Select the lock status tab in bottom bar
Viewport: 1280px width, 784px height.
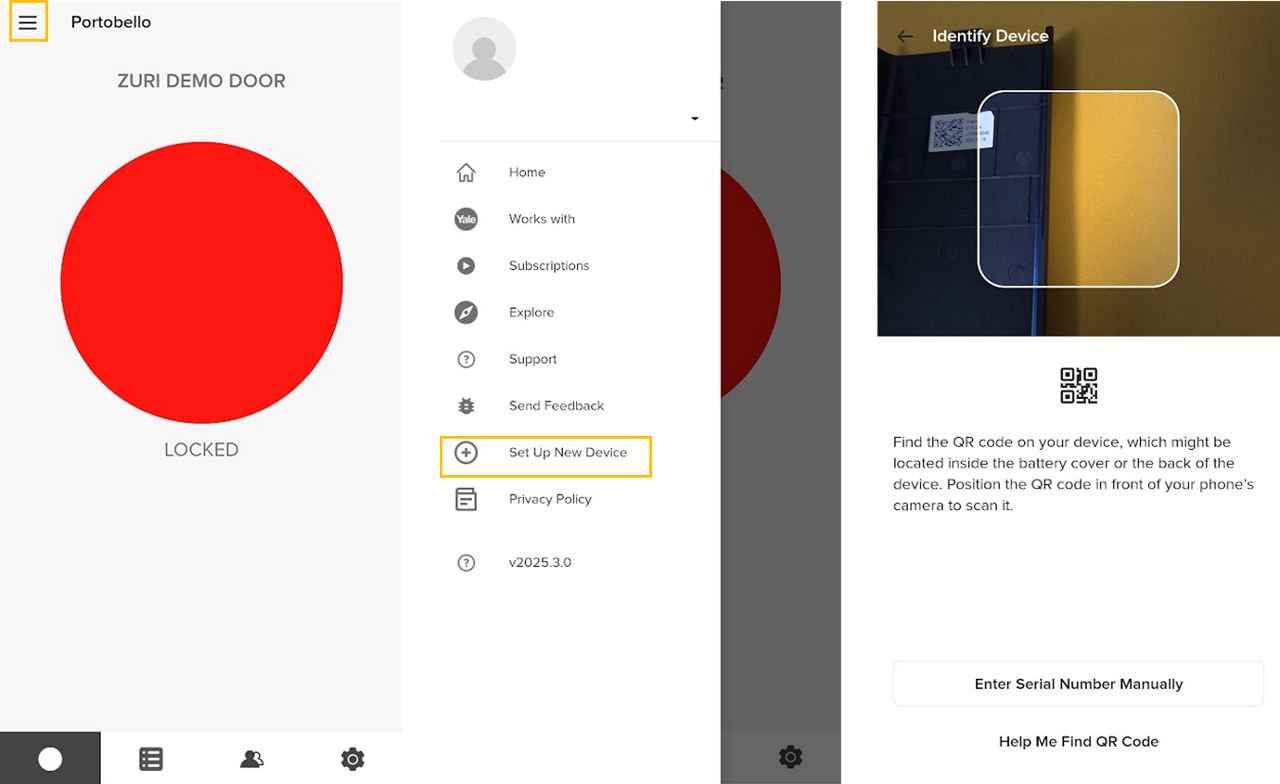(50, 759)
